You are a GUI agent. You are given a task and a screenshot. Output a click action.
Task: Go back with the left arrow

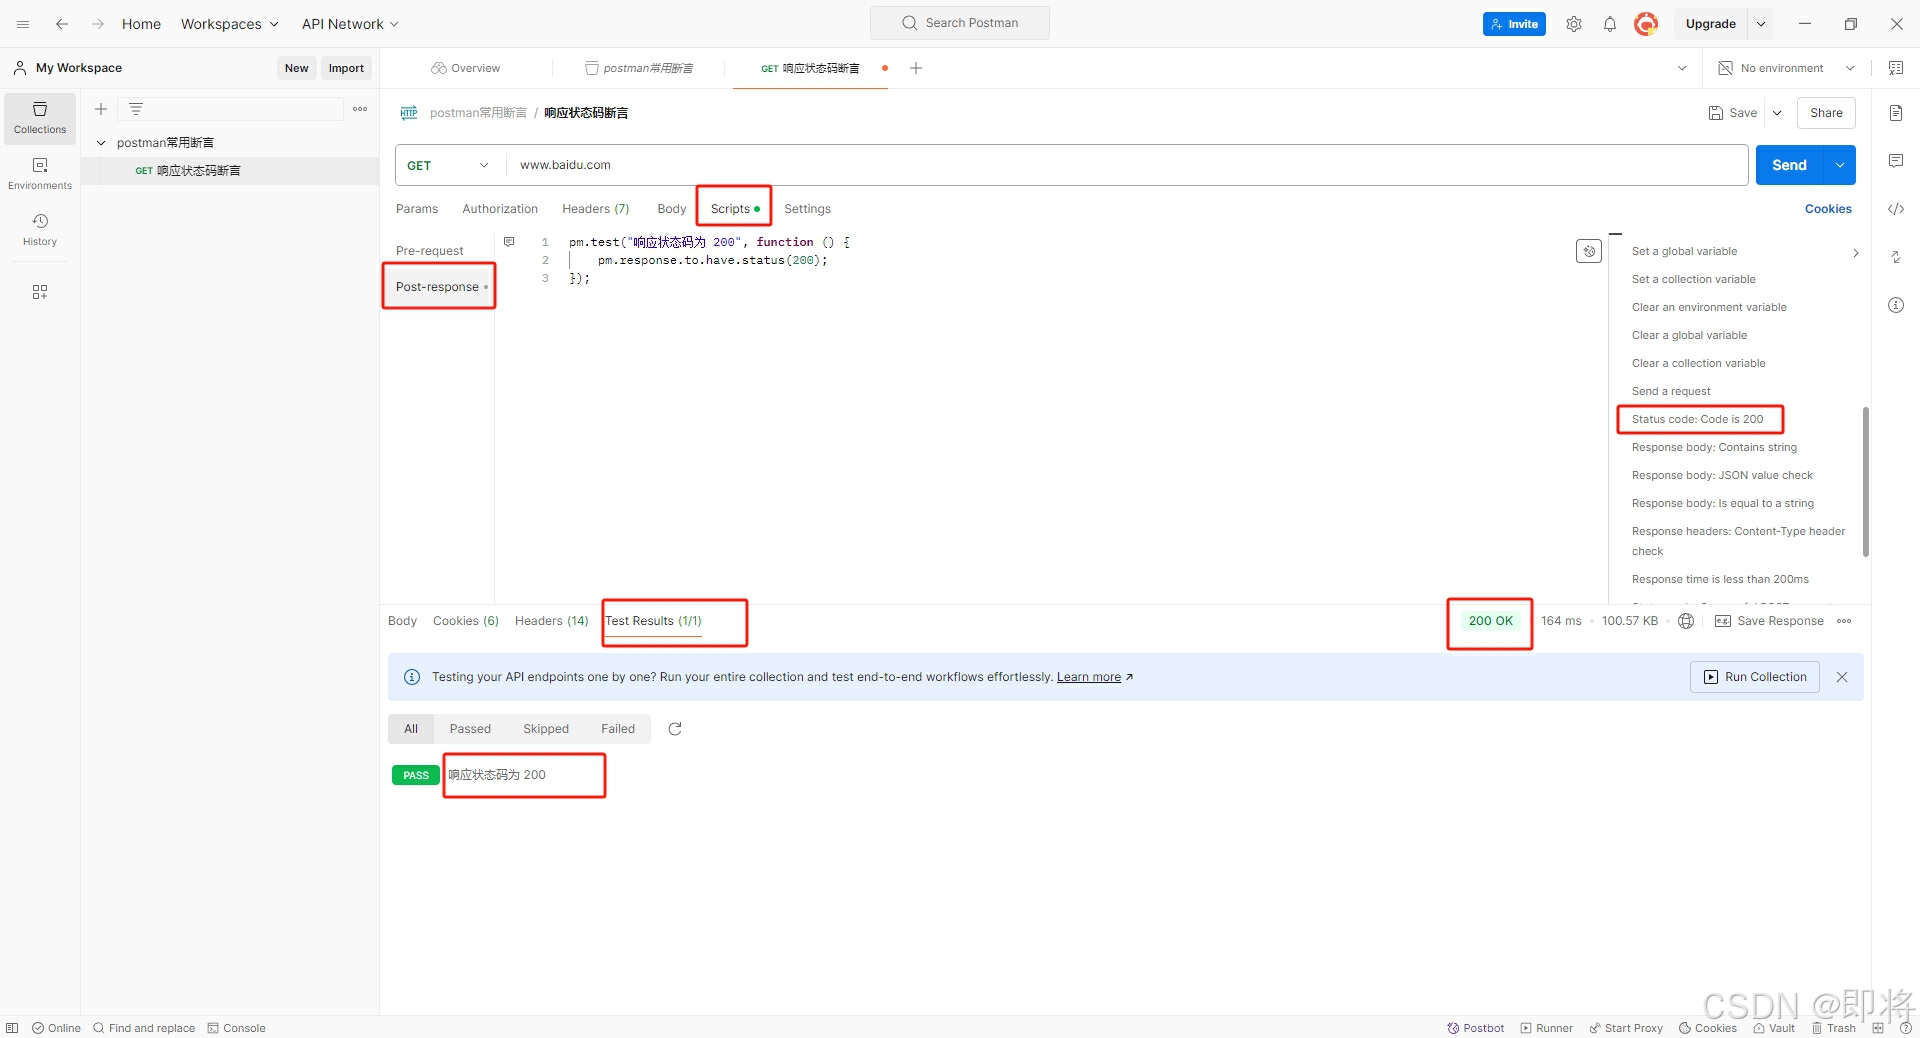(x=62, y=24)
